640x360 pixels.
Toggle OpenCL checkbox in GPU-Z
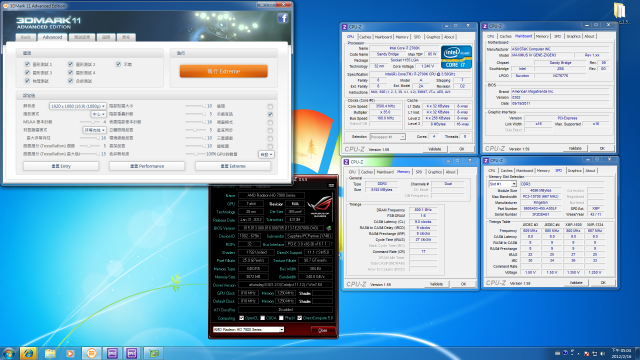tap(242, 318)
